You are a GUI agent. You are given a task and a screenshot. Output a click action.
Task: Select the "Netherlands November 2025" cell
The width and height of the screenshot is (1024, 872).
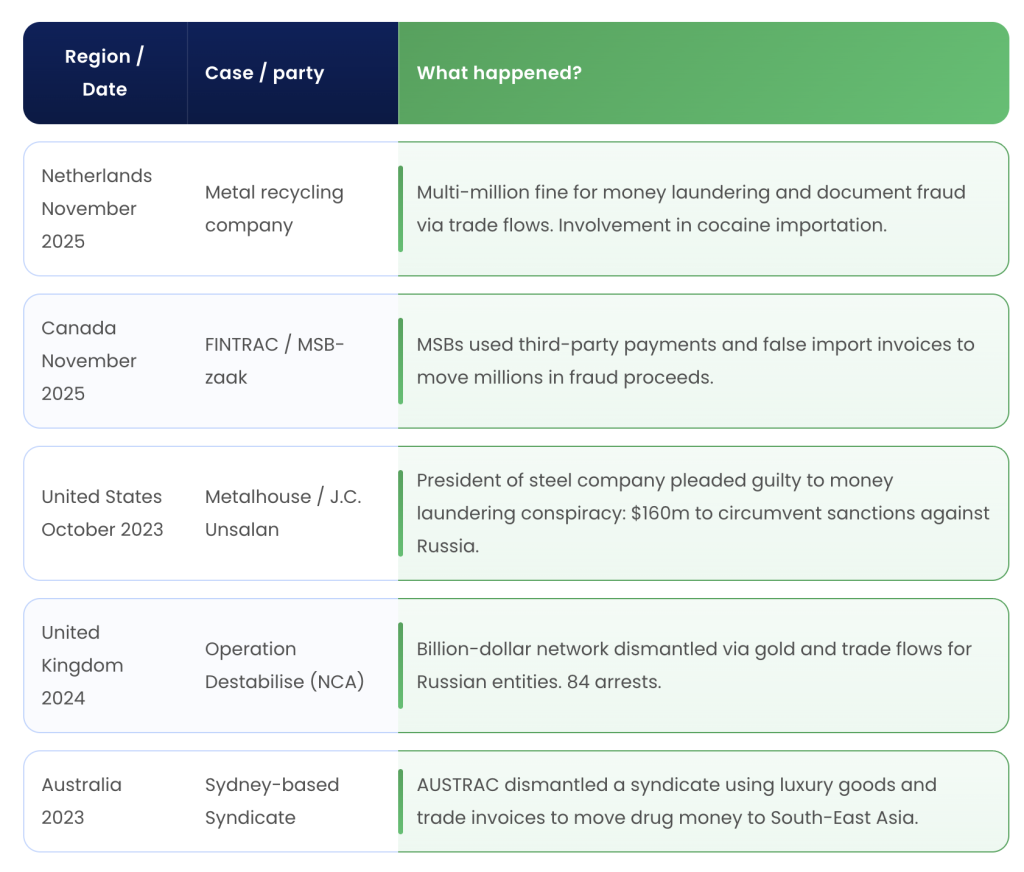tap(96, 209)
